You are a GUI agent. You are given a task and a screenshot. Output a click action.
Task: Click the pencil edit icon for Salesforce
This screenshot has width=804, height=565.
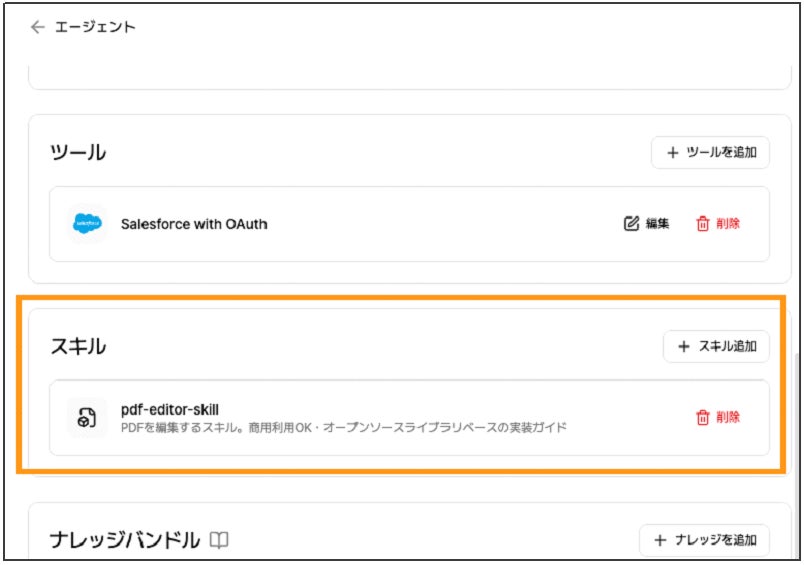631,224
